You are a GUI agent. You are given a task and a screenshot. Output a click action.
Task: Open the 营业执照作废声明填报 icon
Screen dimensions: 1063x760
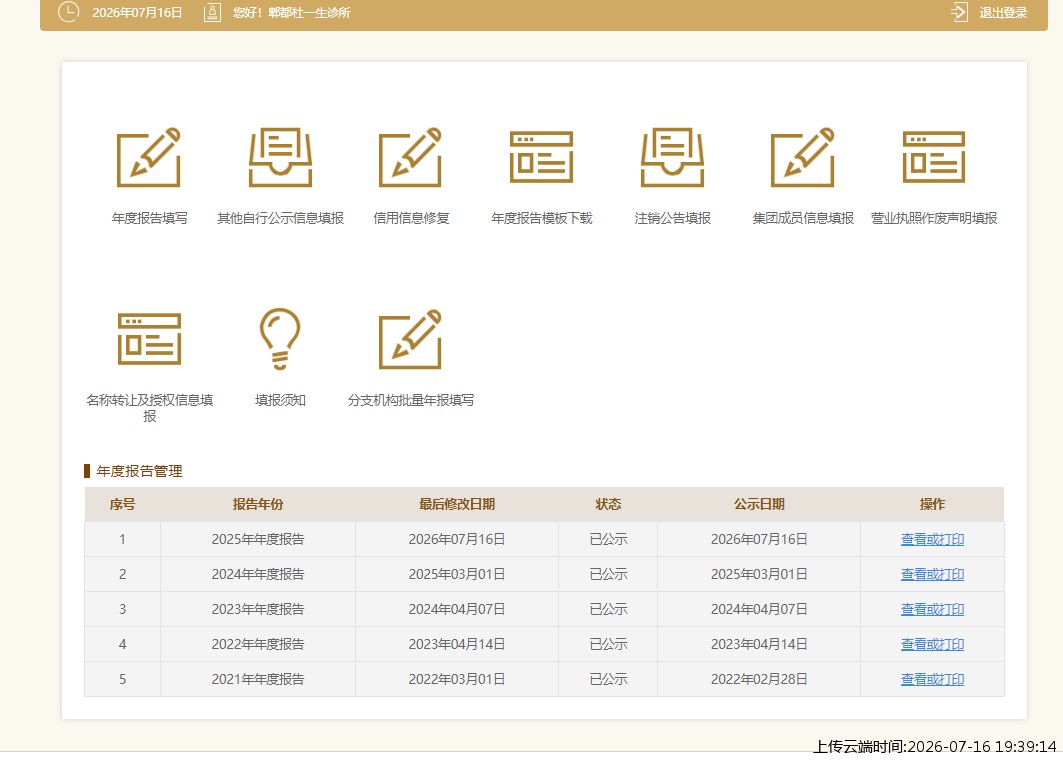click(x=934, y=157)
